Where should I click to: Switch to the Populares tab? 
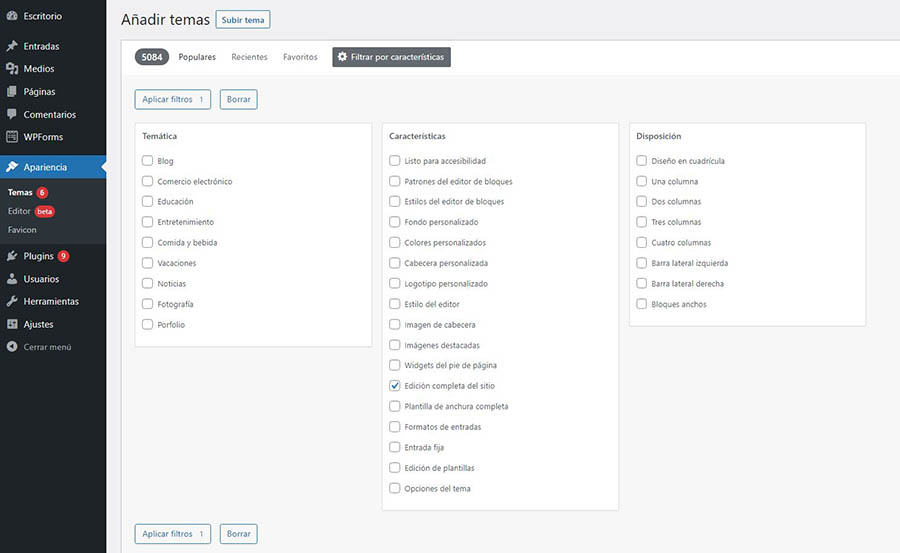197,57
